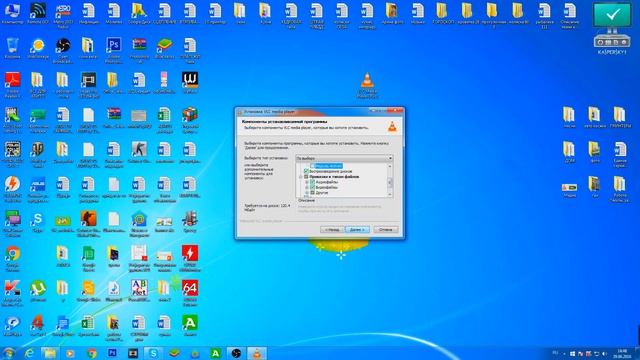
Task: Expand the 'Другие' tree node
Action: [307, 193]
